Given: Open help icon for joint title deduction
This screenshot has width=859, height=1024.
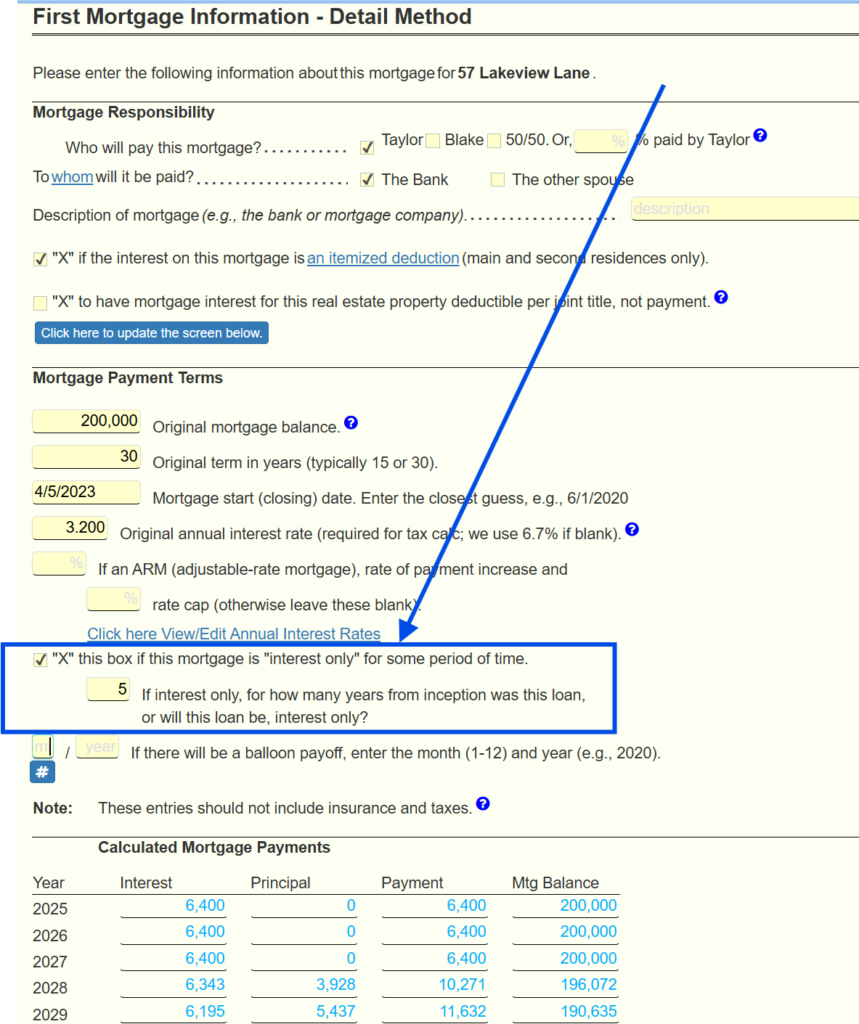Looking at the screenshot, I should (721, 298).
